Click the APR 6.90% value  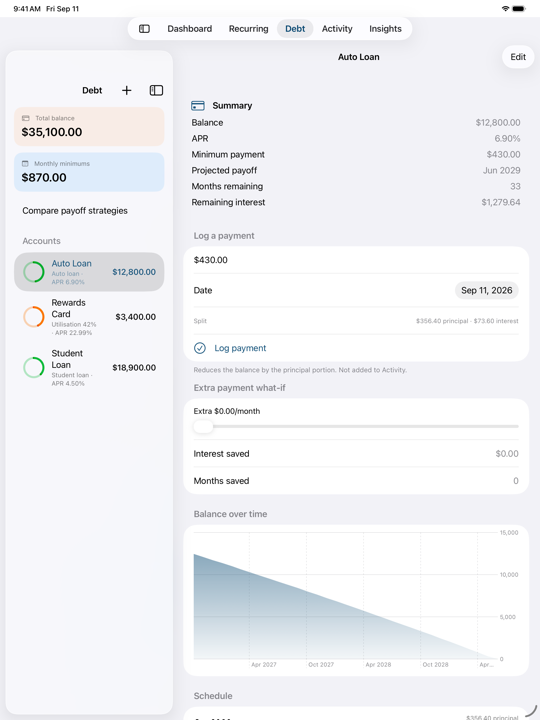point(507,139)
